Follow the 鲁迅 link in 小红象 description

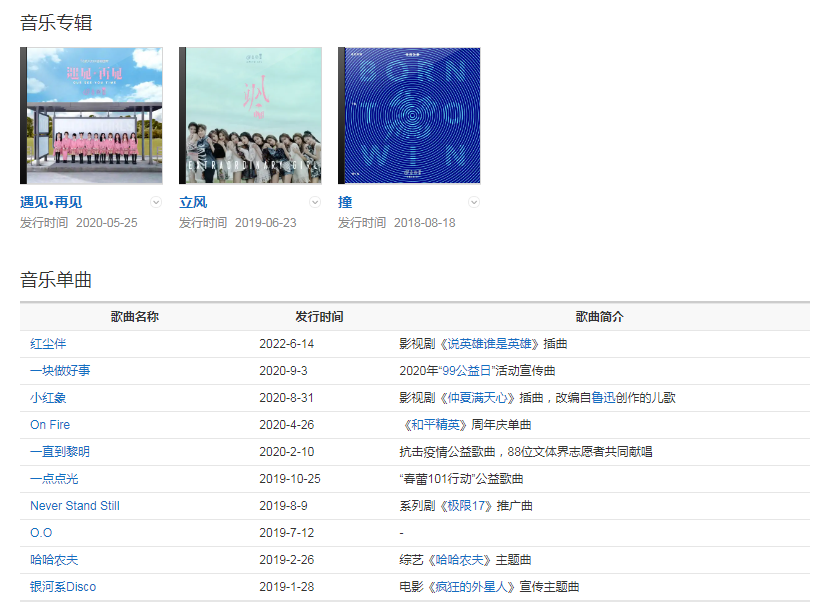[604, 398]
